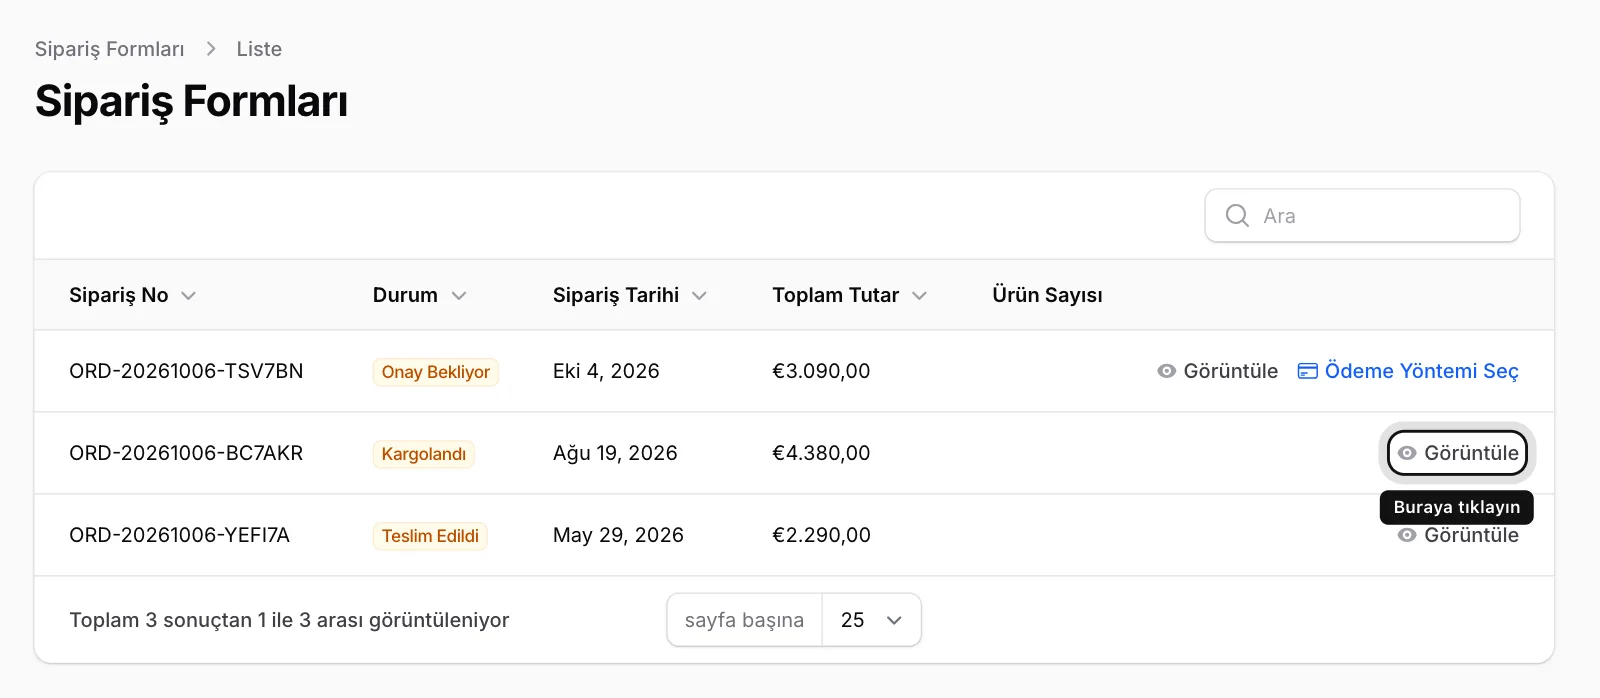Click the credit card payment icon
1600x698 pixels.
(x=1307, y=371)
